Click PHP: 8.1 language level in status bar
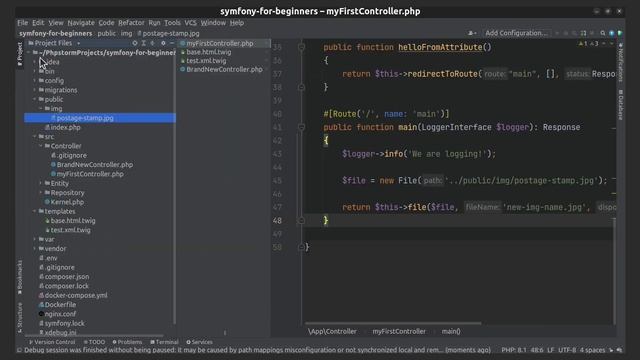640x360 pixels. pos(514,350)
